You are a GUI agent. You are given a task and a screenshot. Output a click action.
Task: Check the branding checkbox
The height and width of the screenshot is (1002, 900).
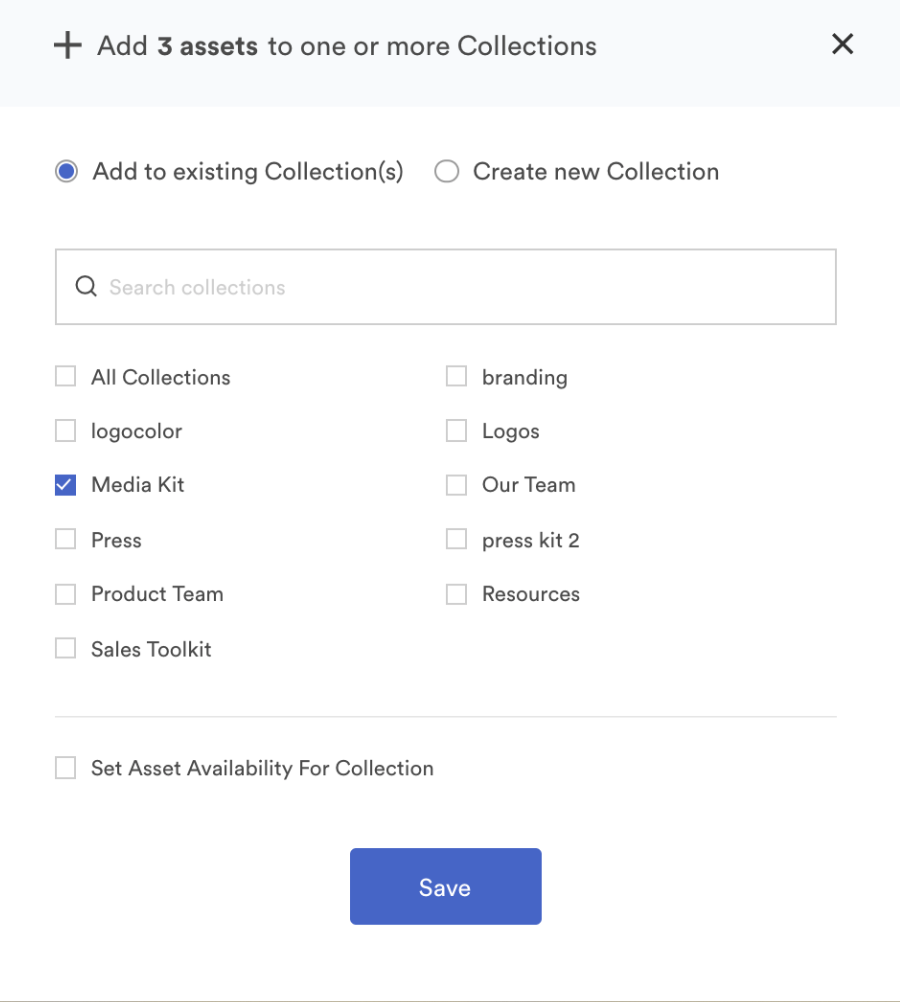[x=456, y=376]
